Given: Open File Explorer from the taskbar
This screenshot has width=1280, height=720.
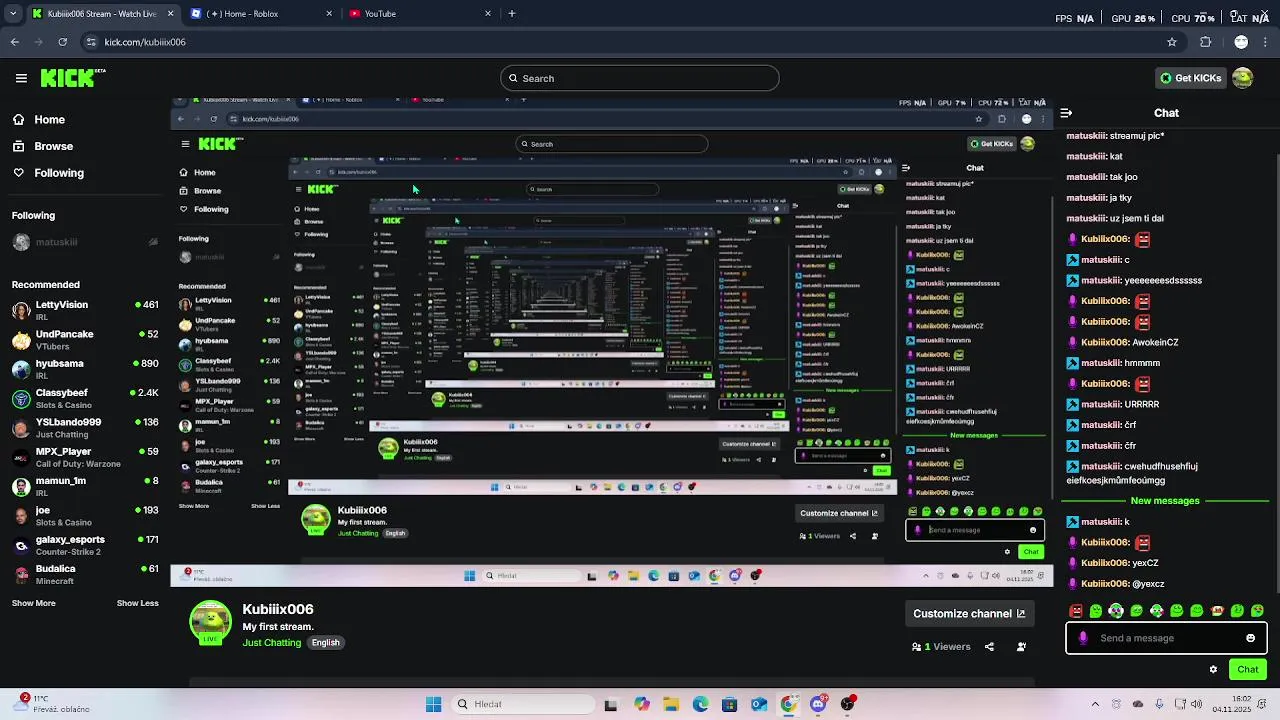Looking at the screenshot, I should (671, 704).
